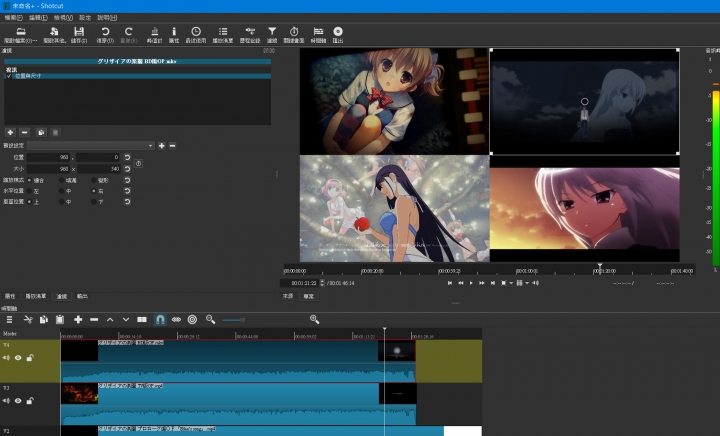
Task: Lift clip with timeline up-arrow icon
Action: point(110,319)
